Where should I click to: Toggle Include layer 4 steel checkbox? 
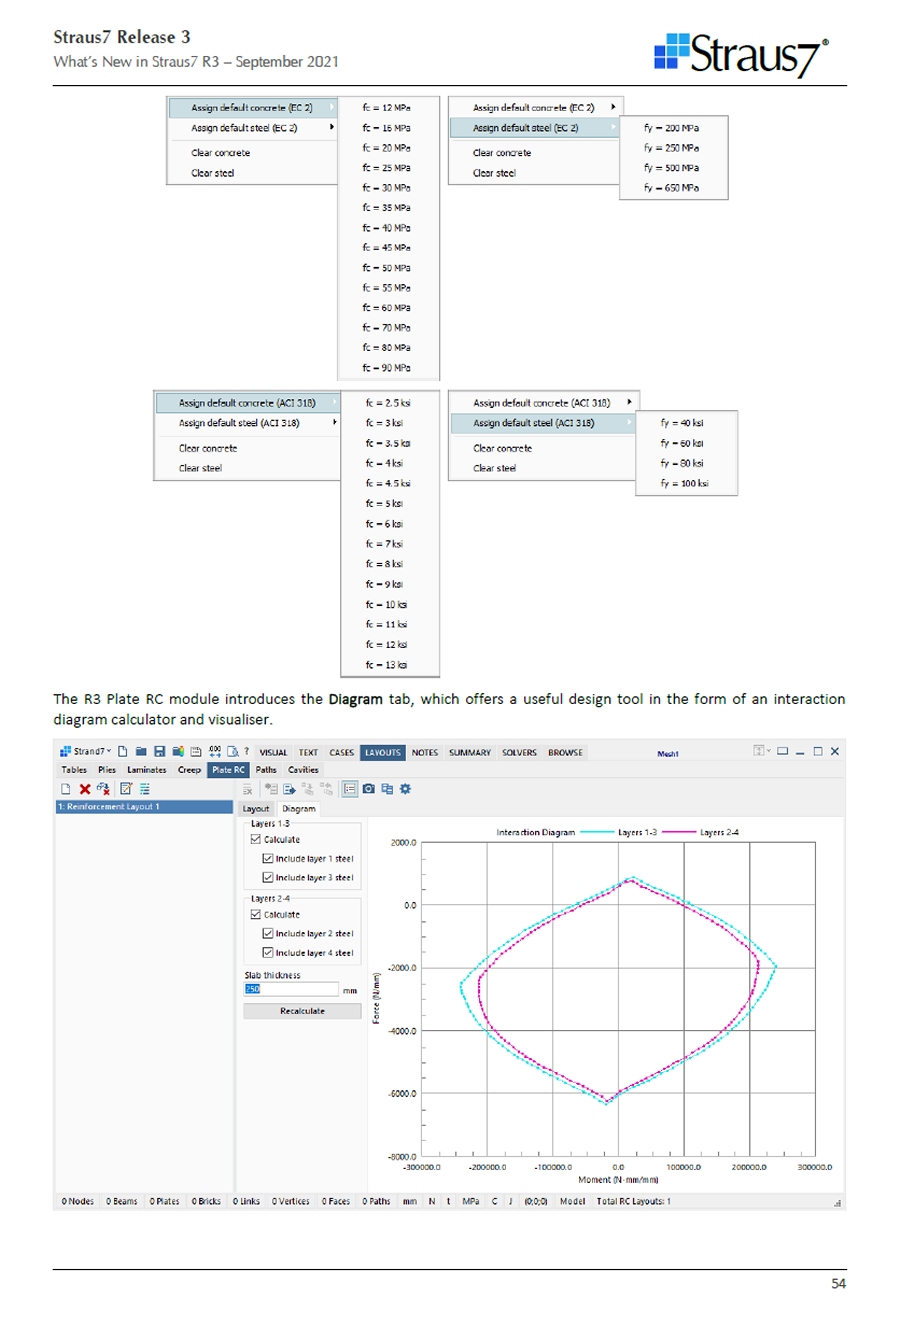click(x=268, y=953)
